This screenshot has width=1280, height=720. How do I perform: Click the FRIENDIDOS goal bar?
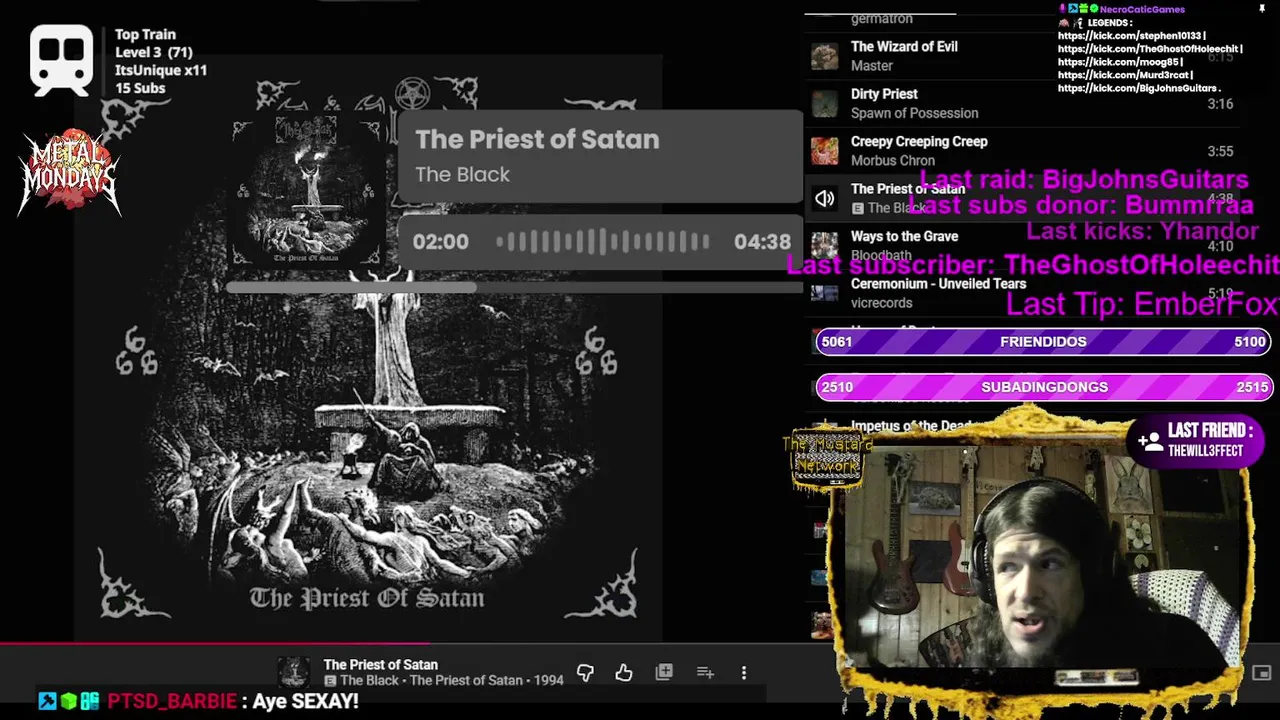(1043, 342)
